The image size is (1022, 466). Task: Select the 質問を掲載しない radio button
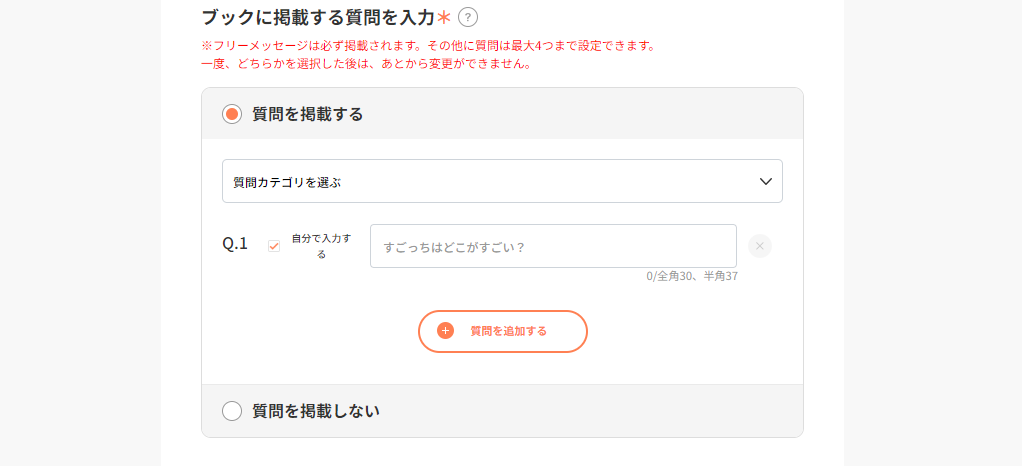click(x=232, y=411)
